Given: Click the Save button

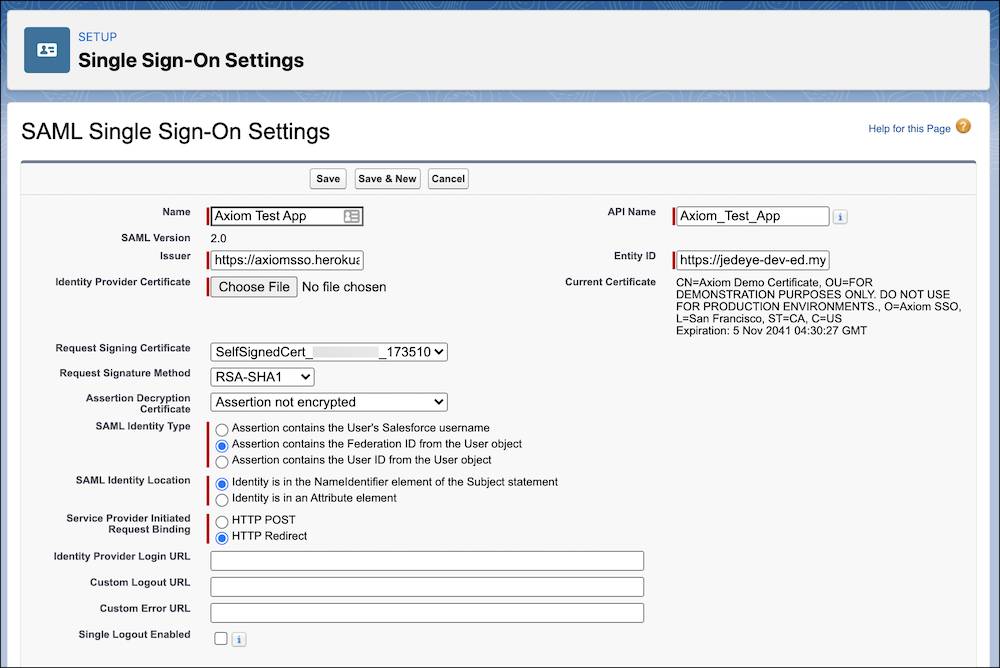Looking at the screenshot, I should [328, 179].
